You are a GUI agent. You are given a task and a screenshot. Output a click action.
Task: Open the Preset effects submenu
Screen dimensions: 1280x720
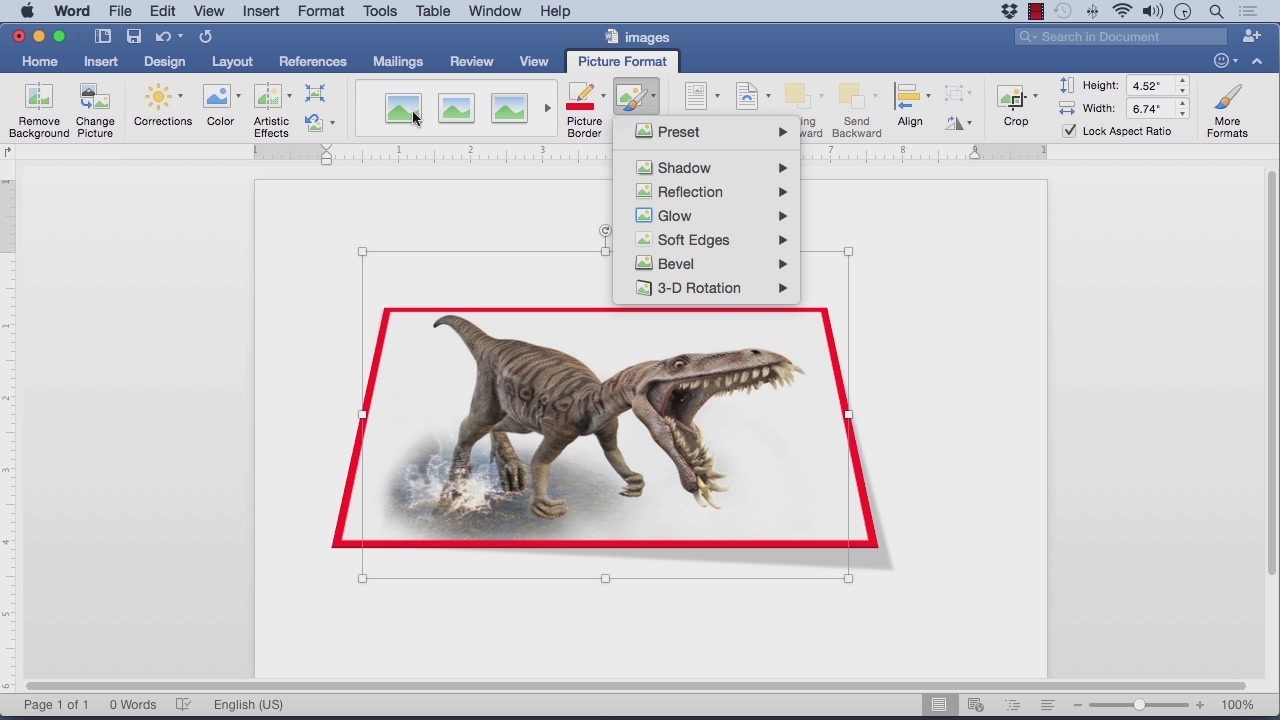[706, 132]
